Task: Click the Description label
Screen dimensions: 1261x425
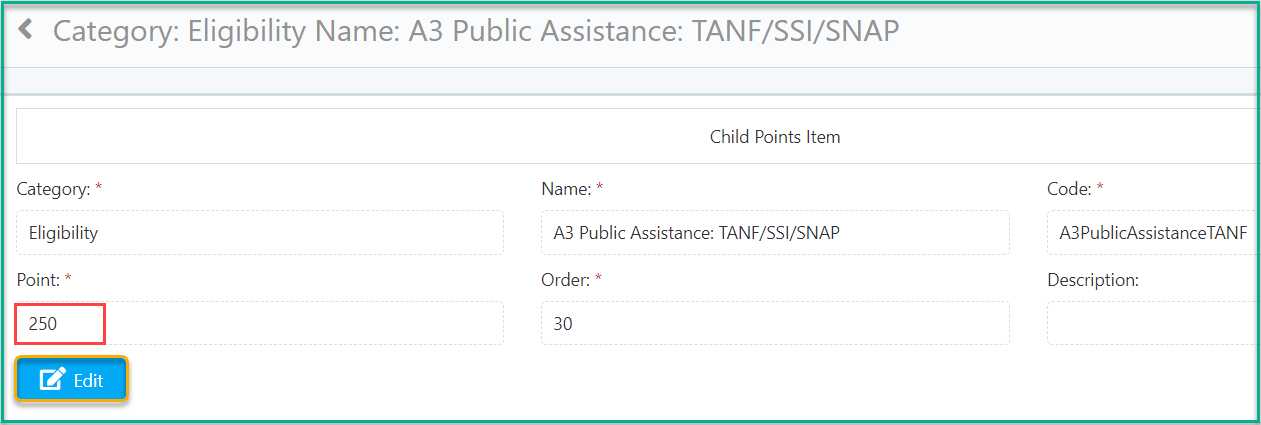Action: (x=1093, y=280)
